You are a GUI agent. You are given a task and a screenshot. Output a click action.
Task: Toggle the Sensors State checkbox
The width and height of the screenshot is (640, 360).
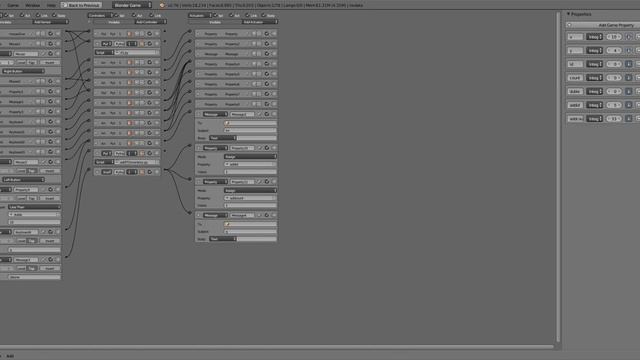coord(55,15)
